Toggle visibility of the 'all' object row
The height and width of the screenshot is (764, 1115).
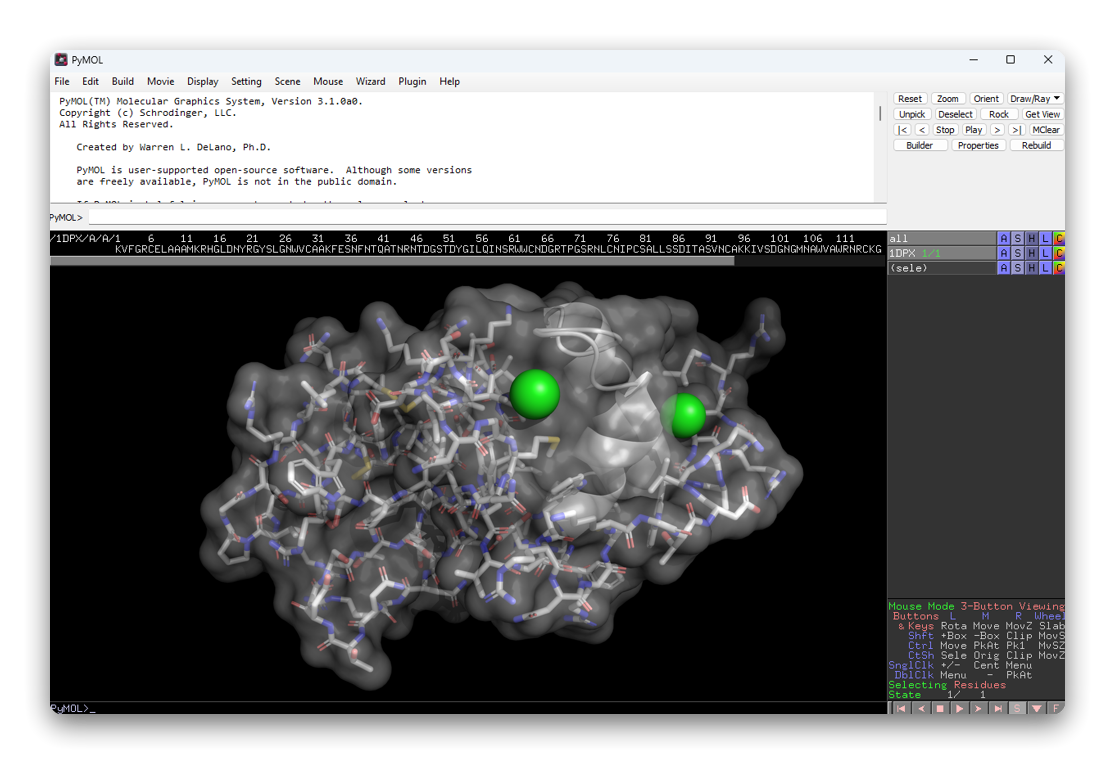pyautogui.click(x=941, y=238)
